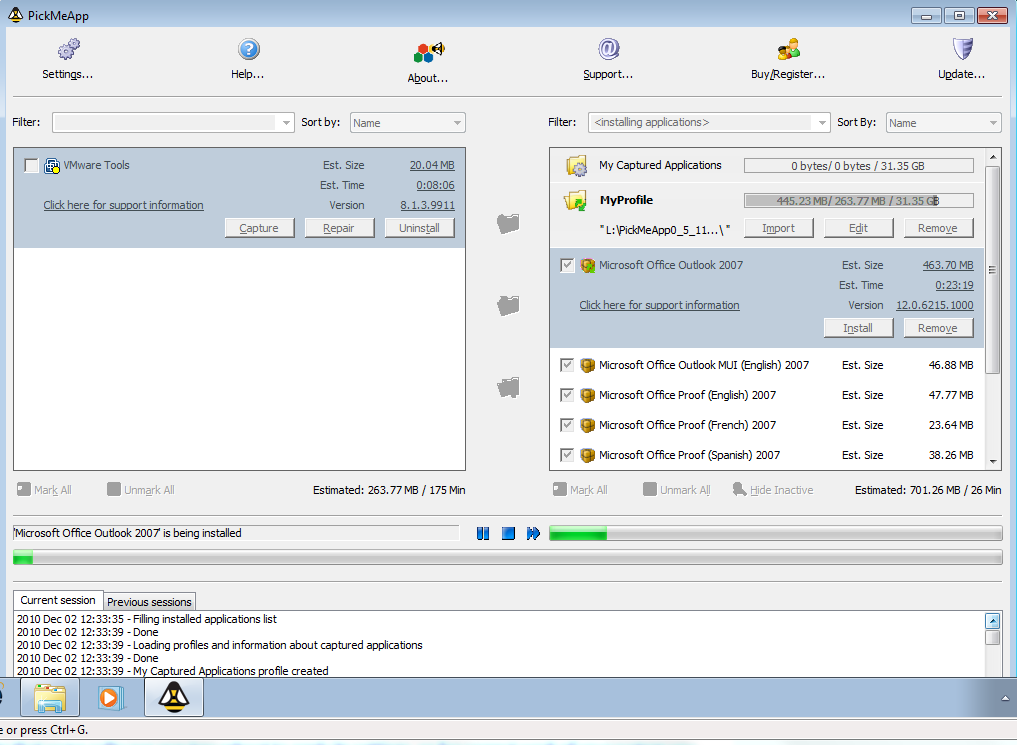Click the top transfer arrow between panels

tap(508, 223)
